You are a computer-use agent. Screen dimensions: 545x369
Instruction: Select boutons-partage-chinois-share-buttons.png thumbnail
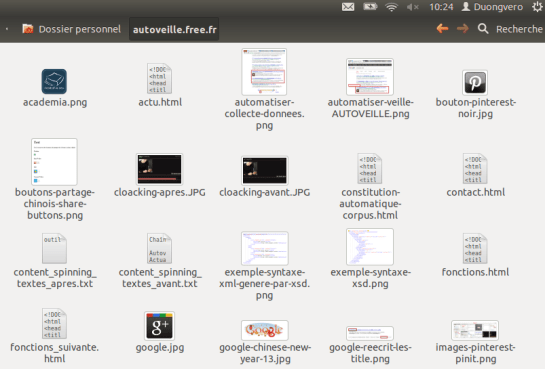54,162
